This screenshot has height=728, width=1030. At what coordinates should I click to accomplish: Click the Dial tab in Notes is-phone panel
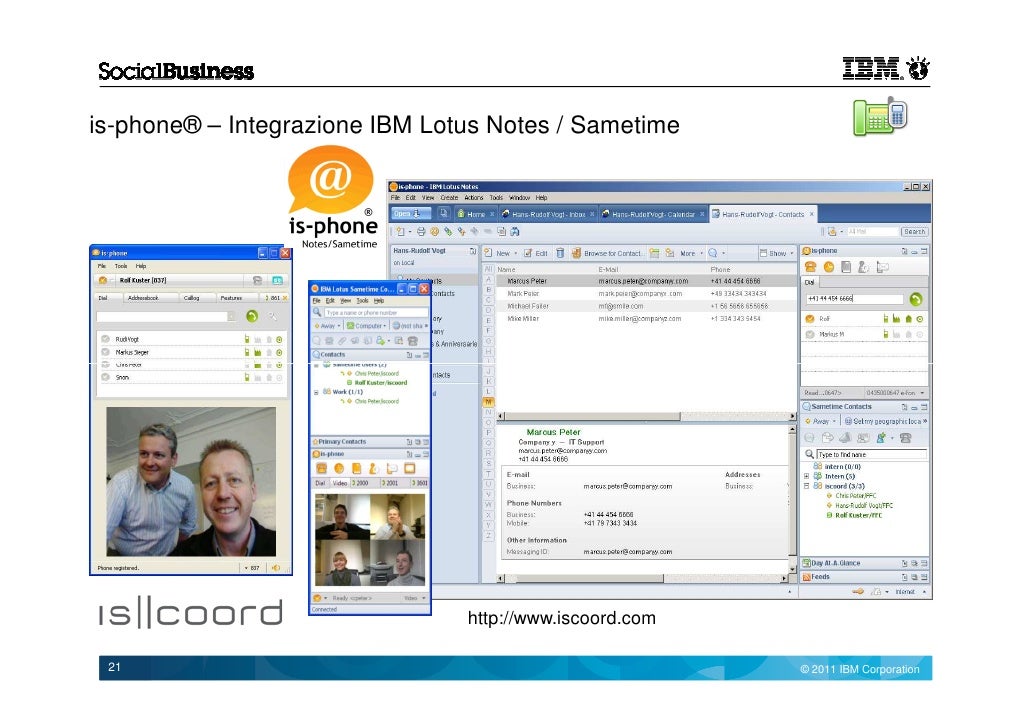pyautogui.click(x=809, y=282)
